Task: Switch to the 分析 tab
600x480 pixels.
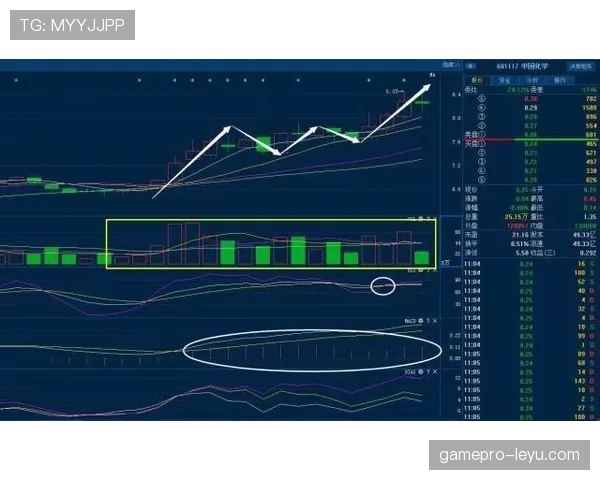Action: [532, 80]
